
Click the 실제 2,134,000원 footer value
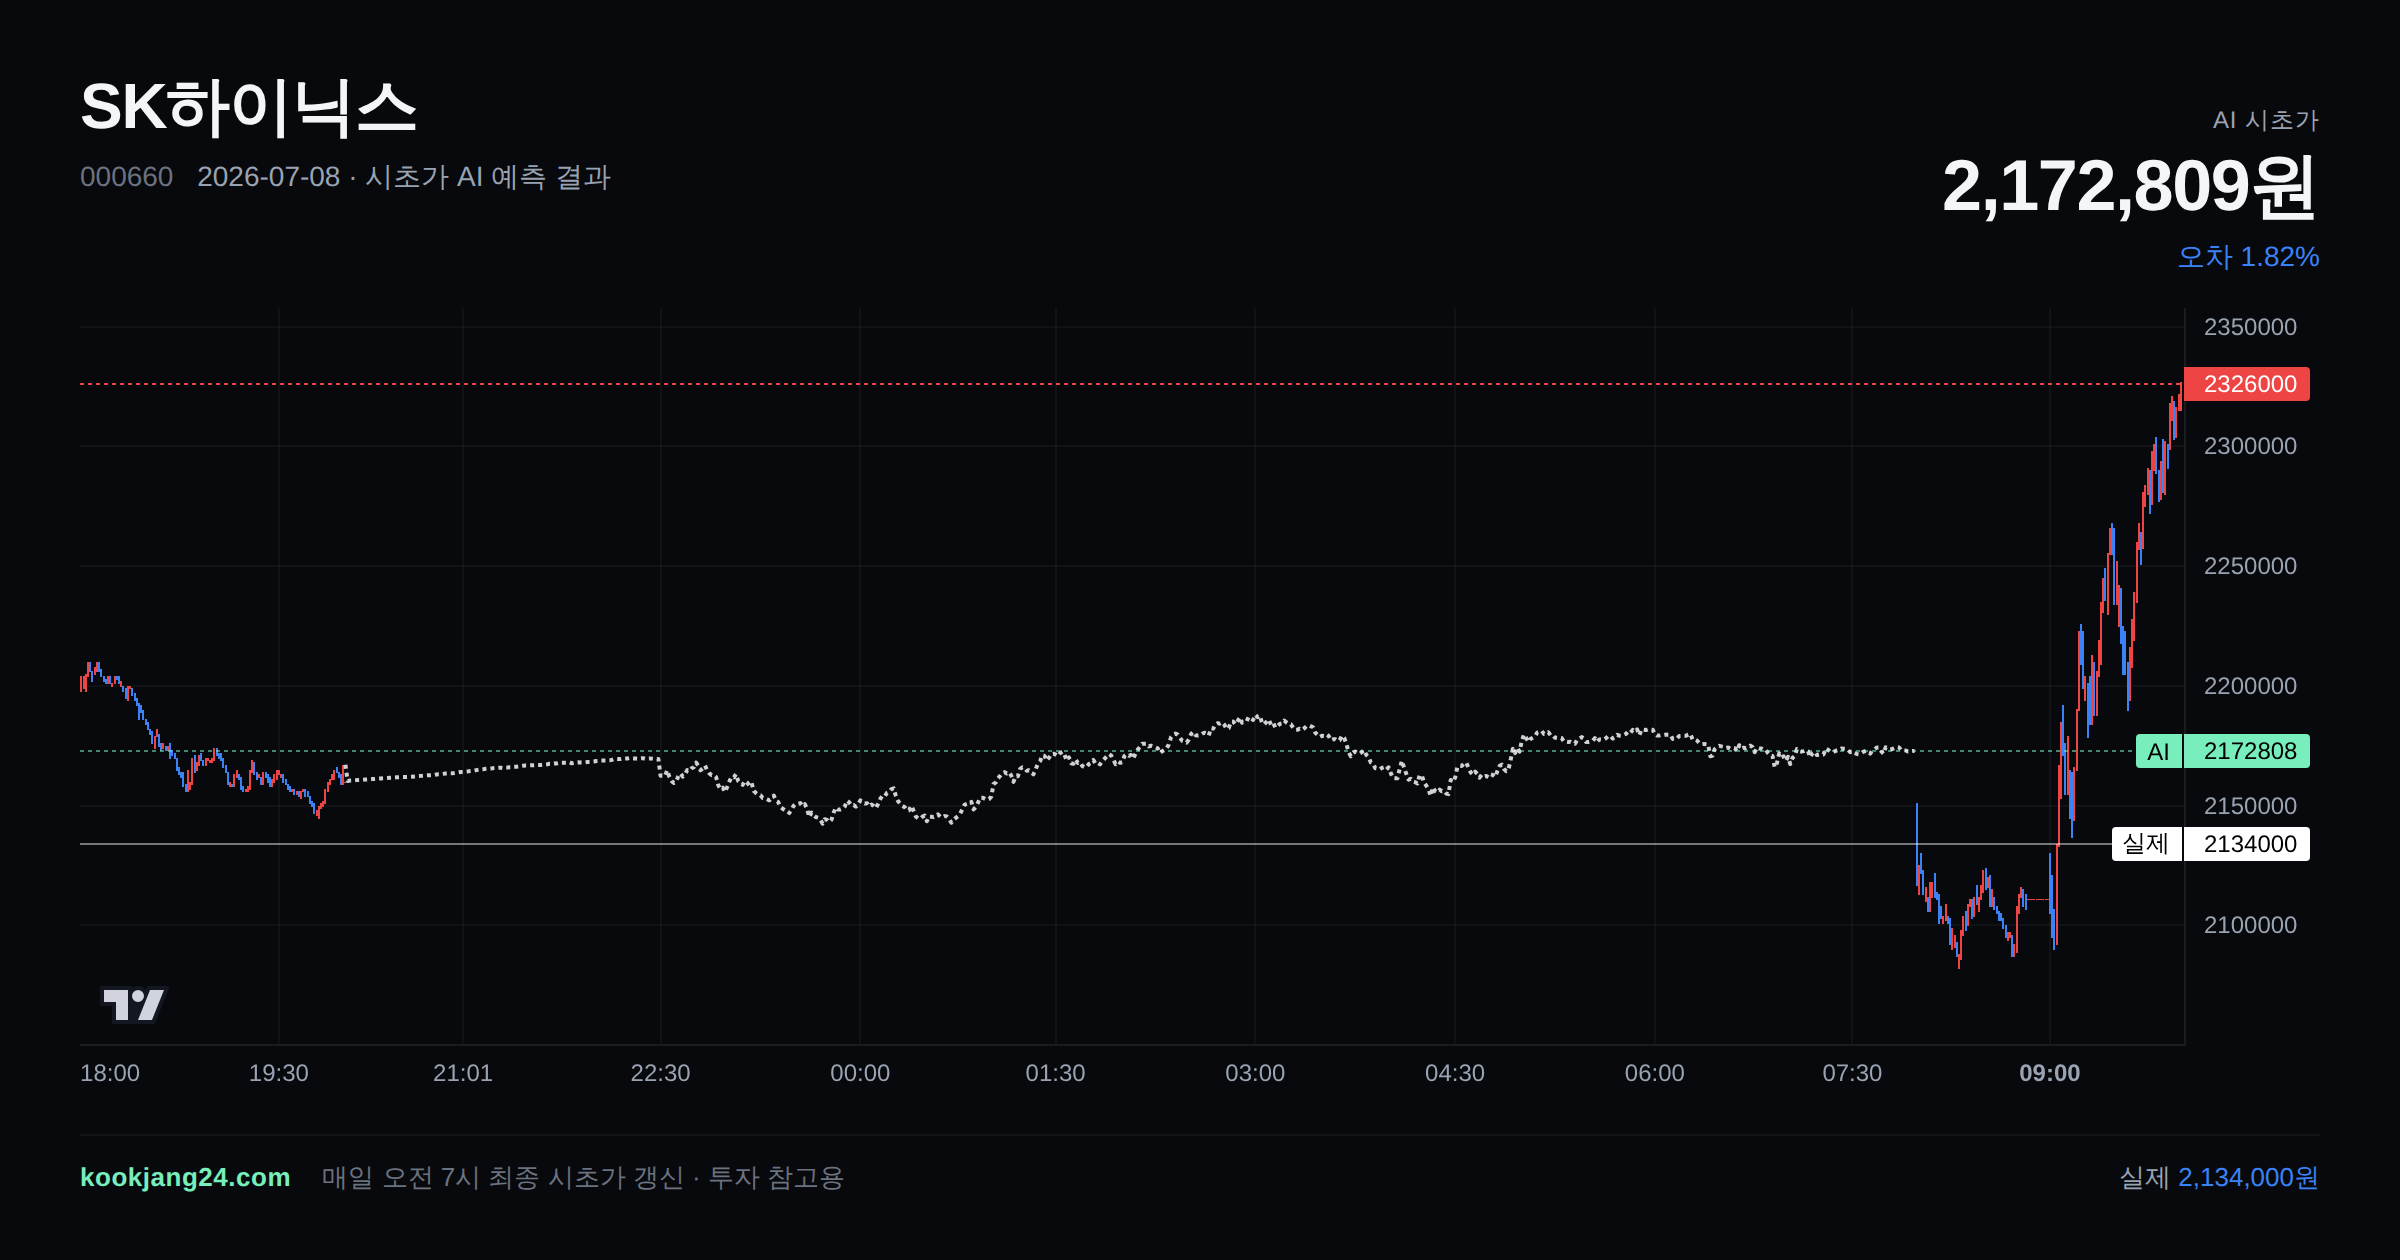(2219, 1177)
